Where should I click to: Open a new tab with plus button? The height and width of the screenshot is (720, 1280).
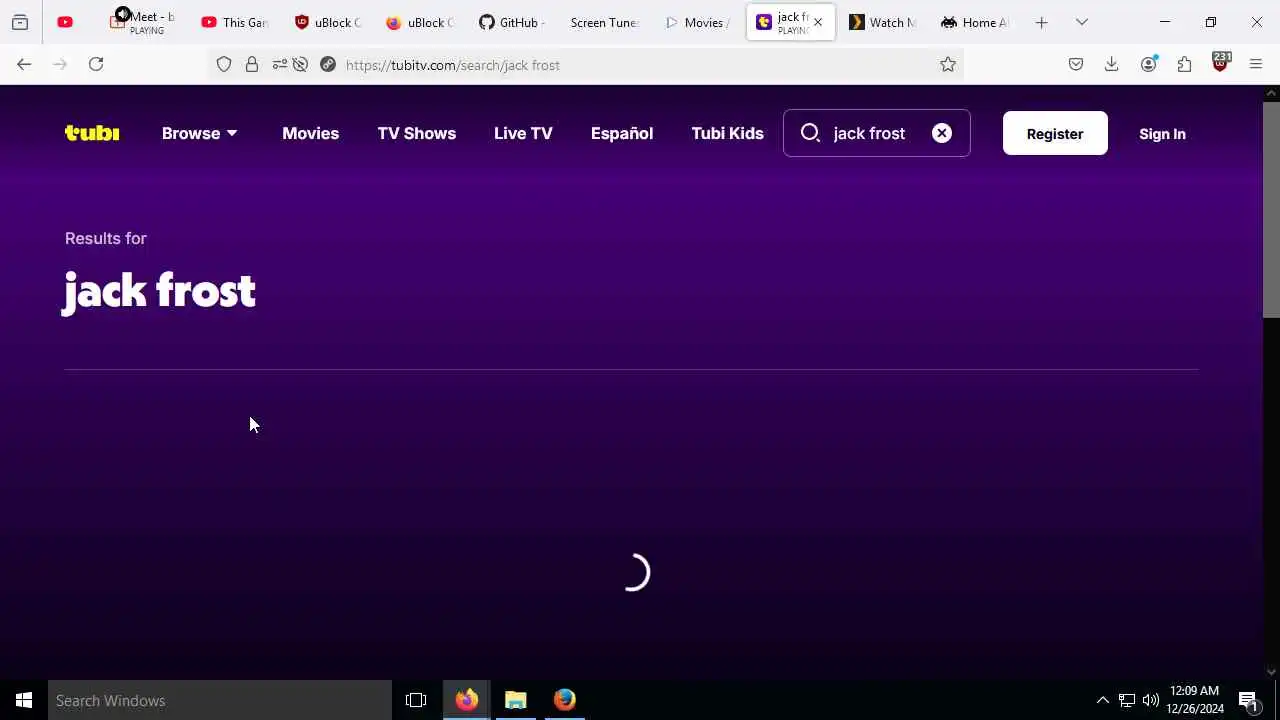pyautogui.click(x=1041, y=22)
